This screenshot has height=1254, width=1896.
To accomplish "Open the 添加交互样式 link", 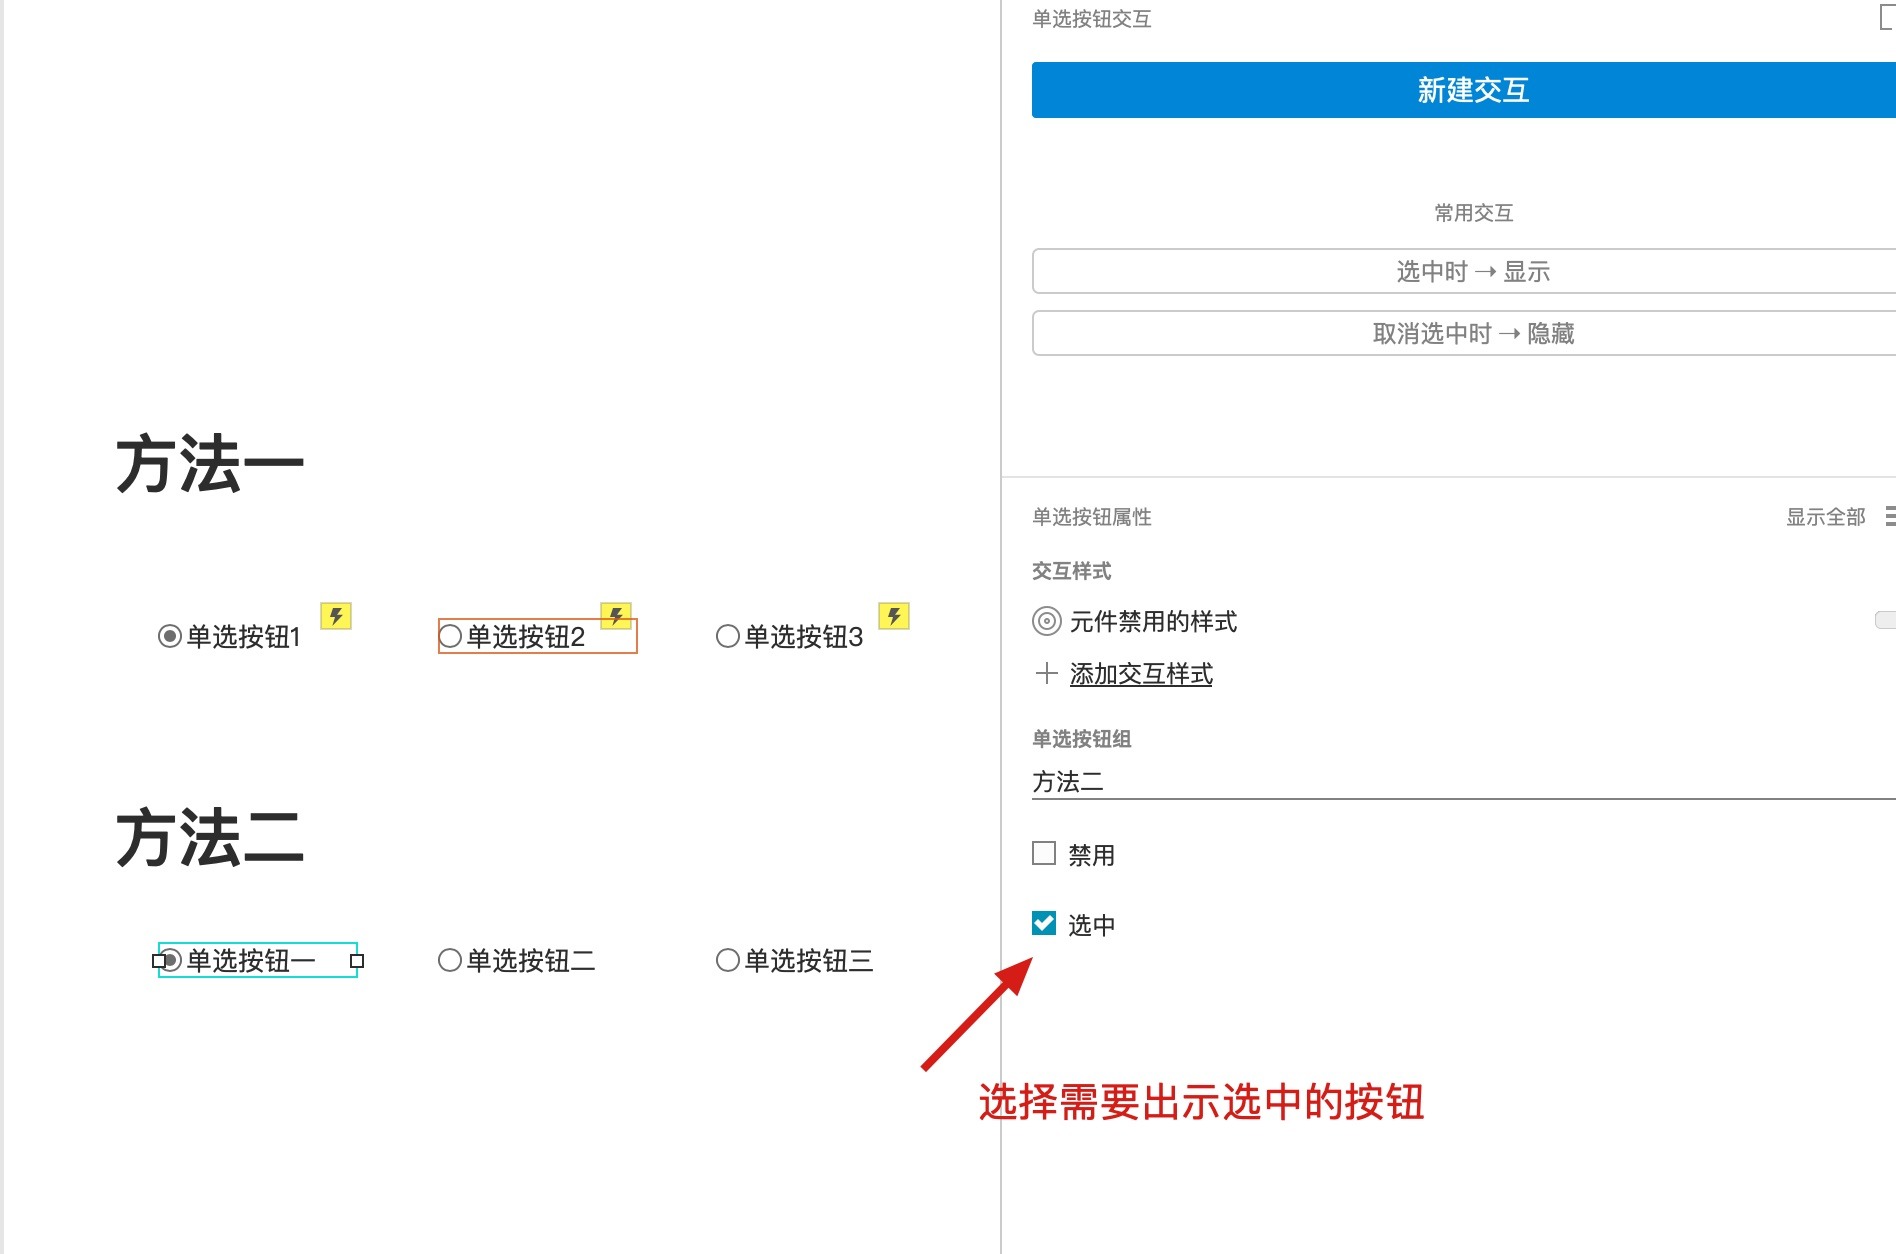I will click(x=1141, y=674).
